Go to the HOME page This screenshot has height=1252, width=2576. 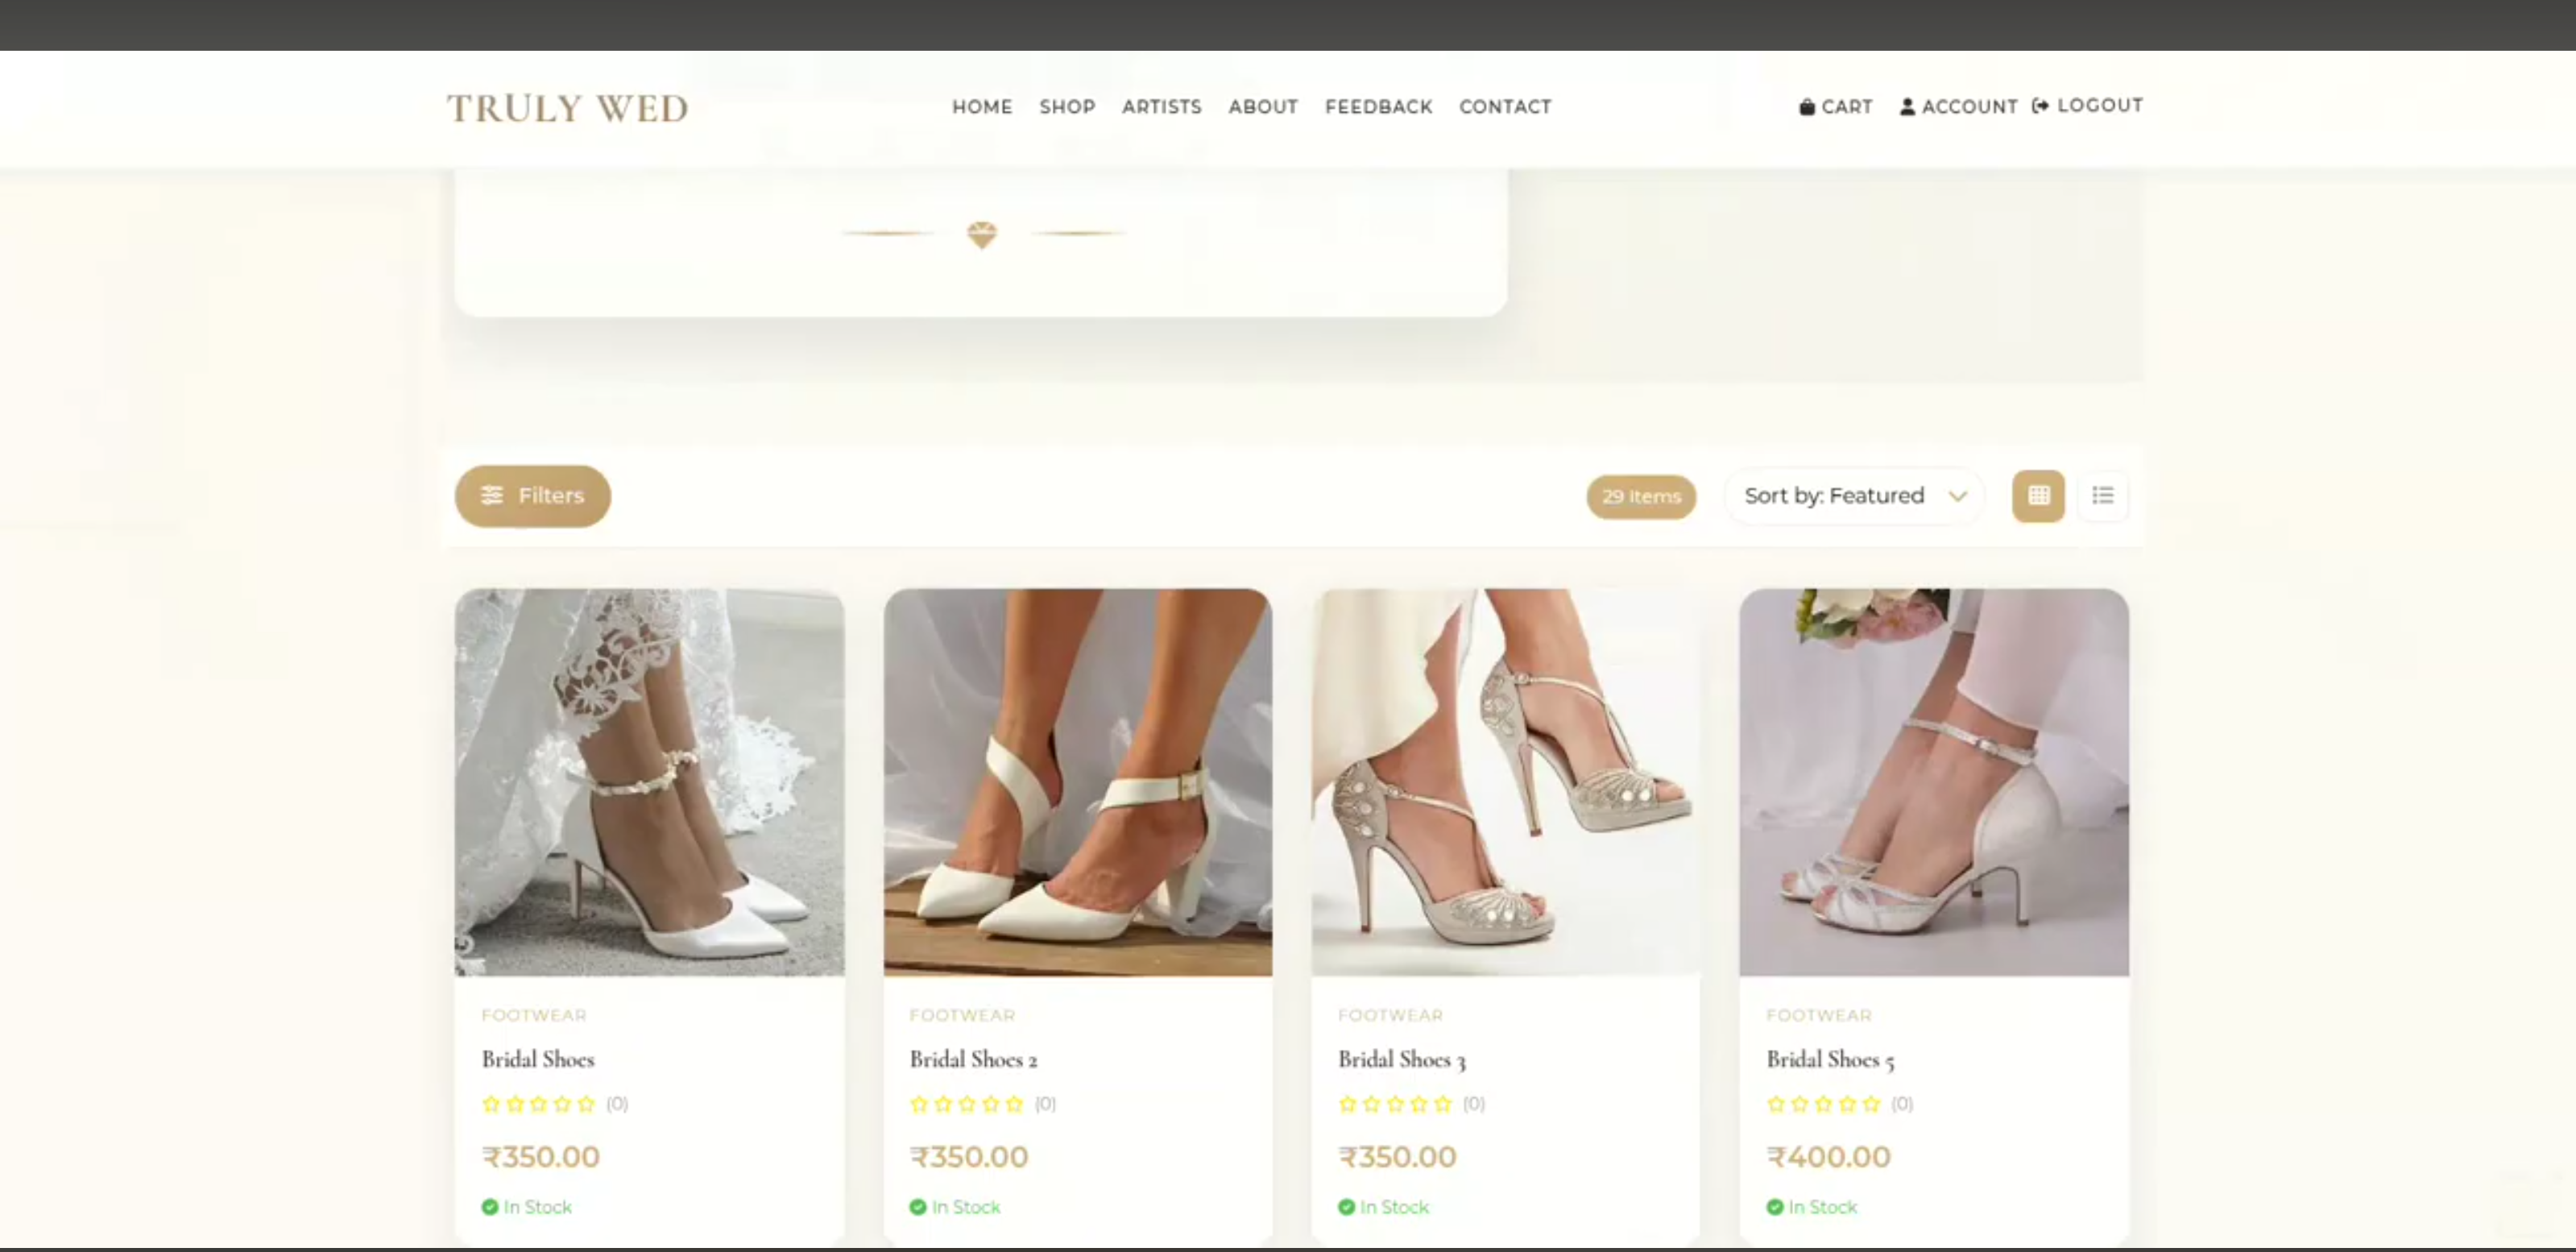coord(982,106)
